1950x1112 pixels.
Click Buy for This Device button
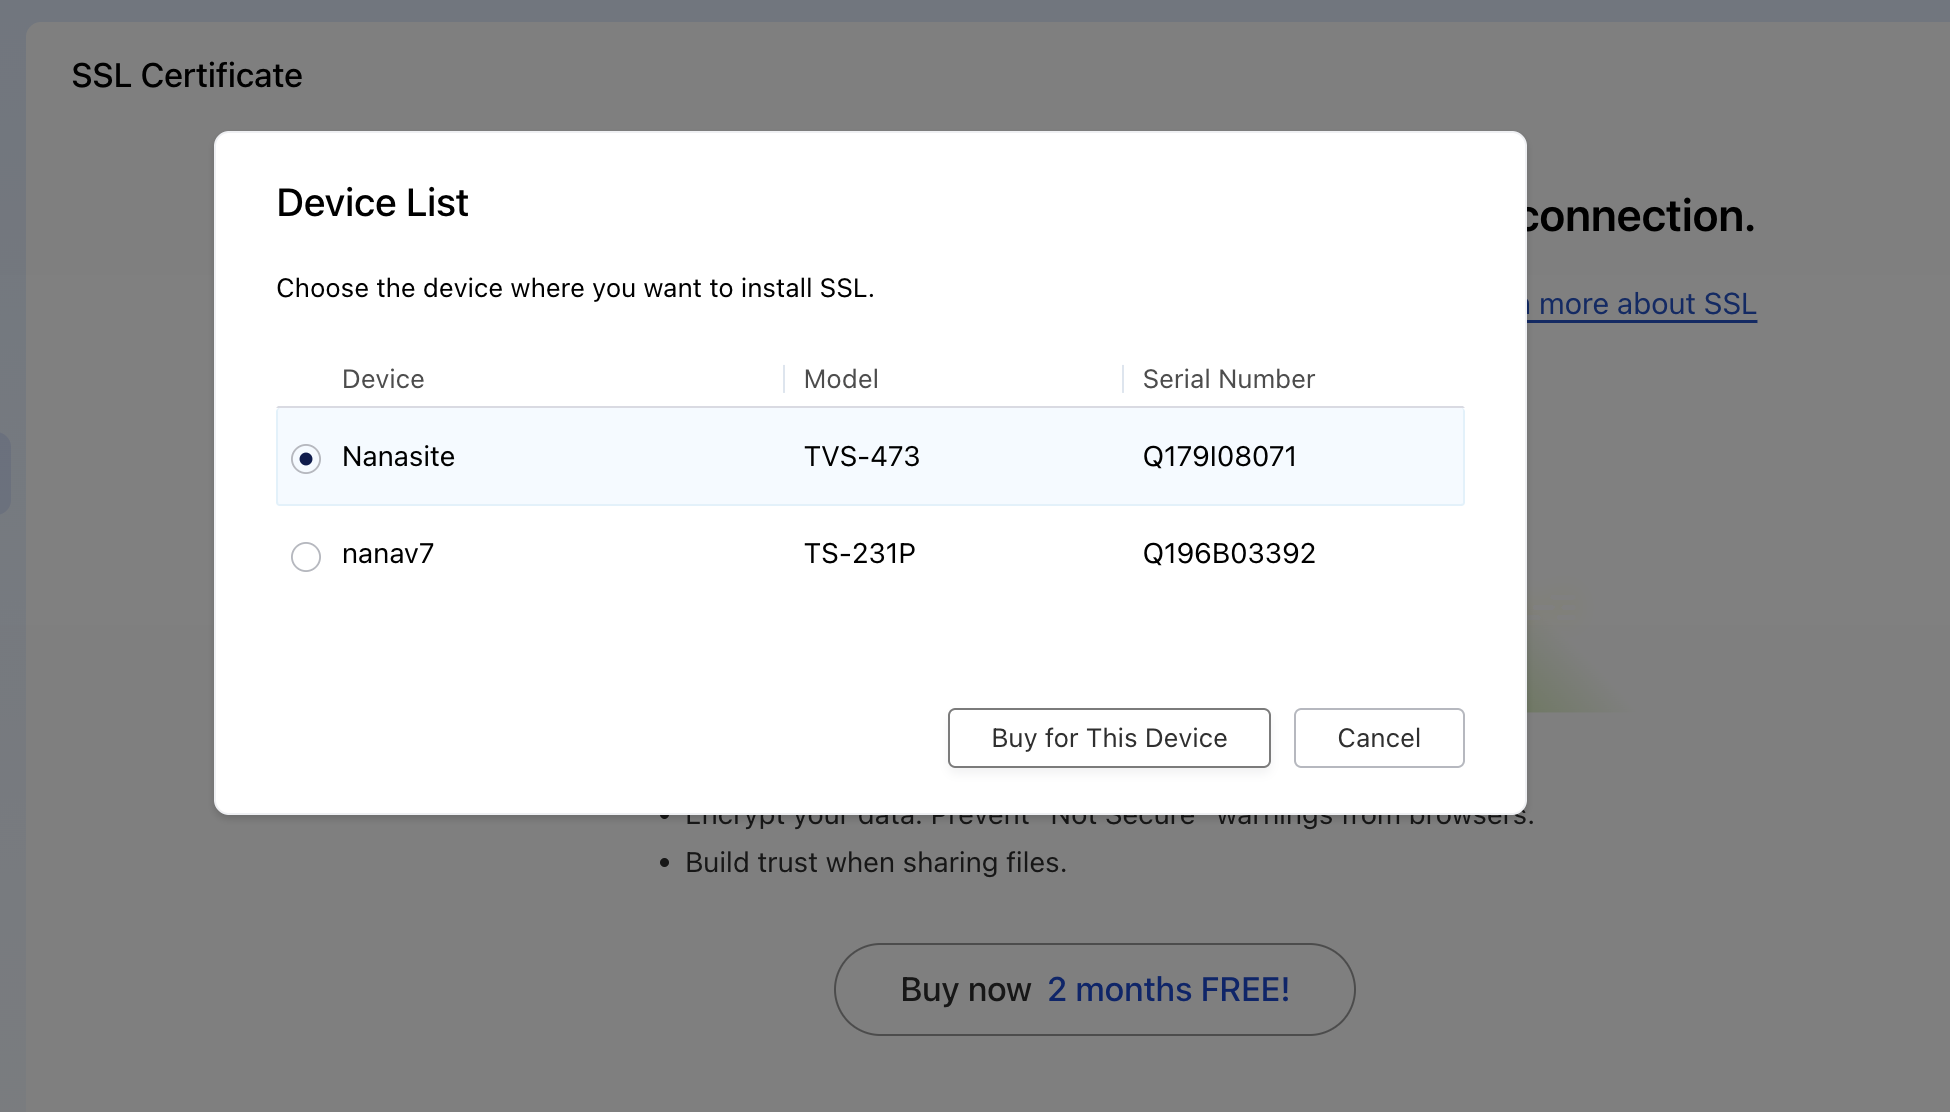coord(1108,738)
